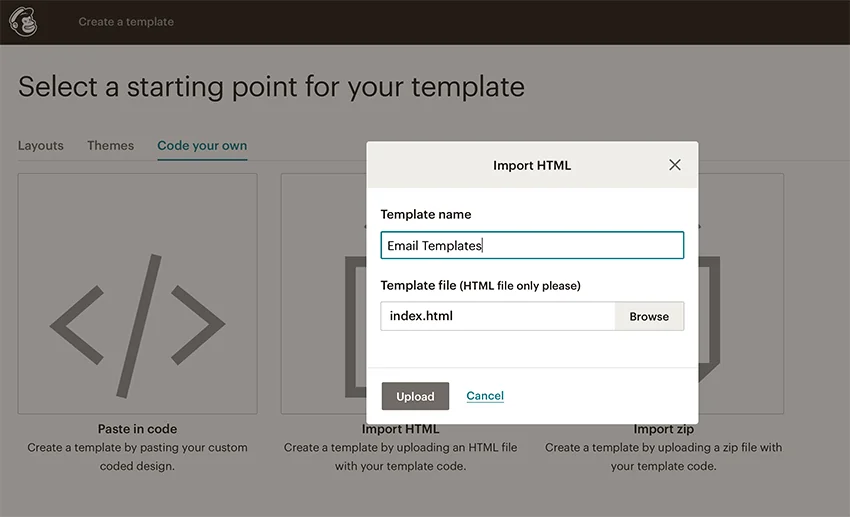Image resolution: width=850 pixels, height=517 pixels.
Task: Click the Mailchimp monkey logo
Action: 23,21
